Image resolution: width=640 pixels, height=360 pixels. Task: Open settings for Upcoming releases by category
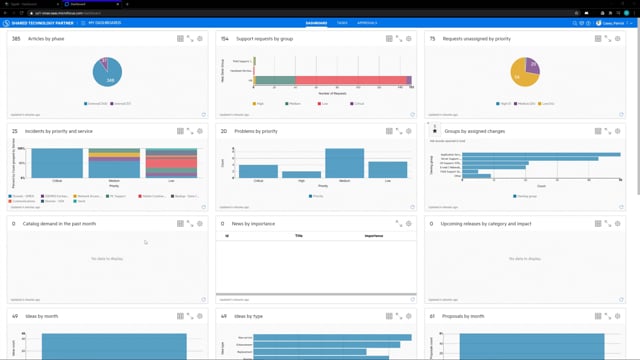coord(618,224)
